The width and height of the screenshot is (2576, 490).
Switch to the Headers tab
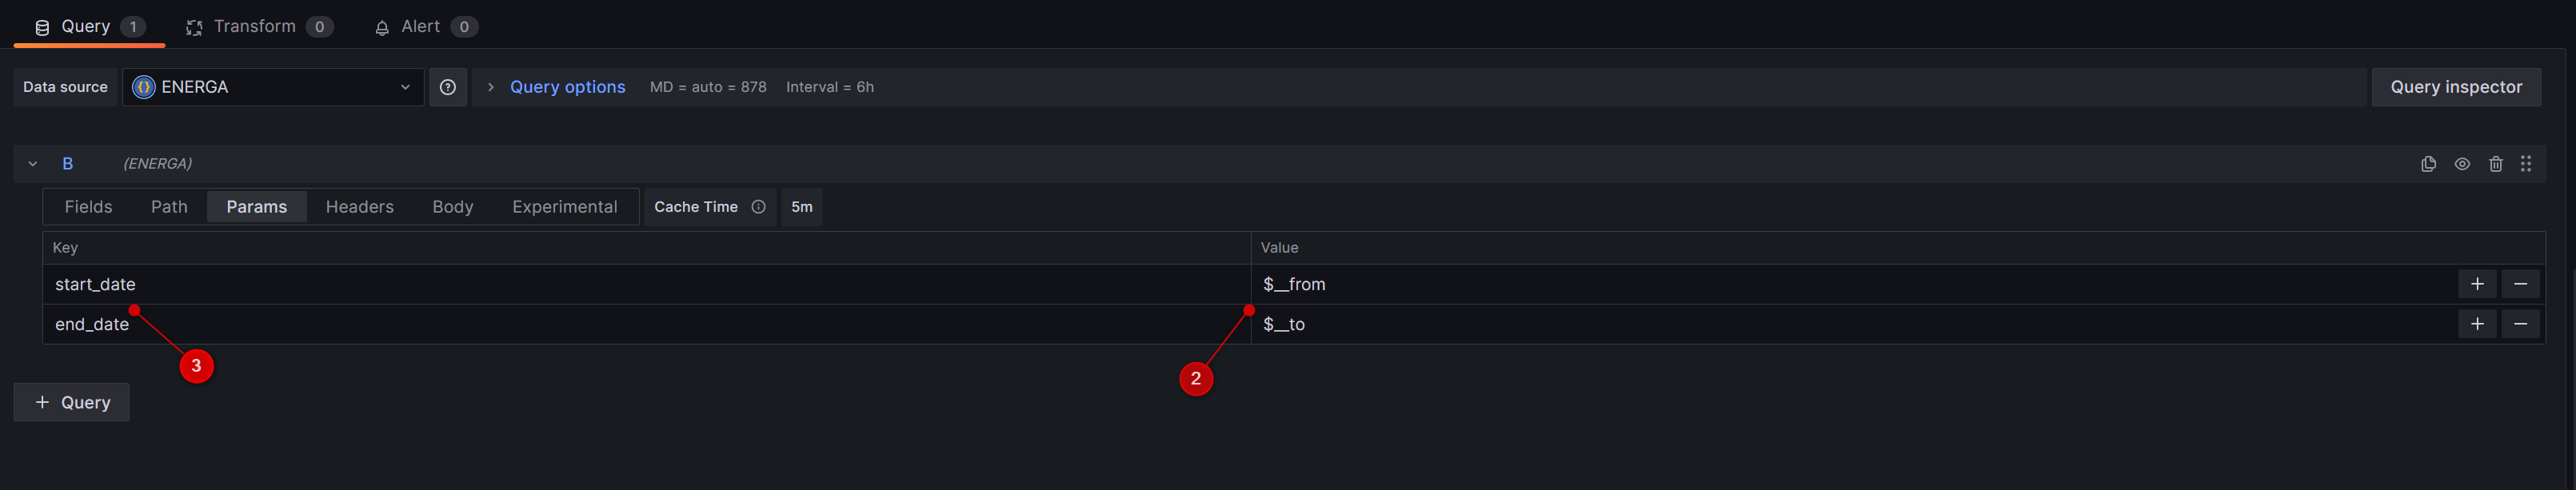point(359,206)
